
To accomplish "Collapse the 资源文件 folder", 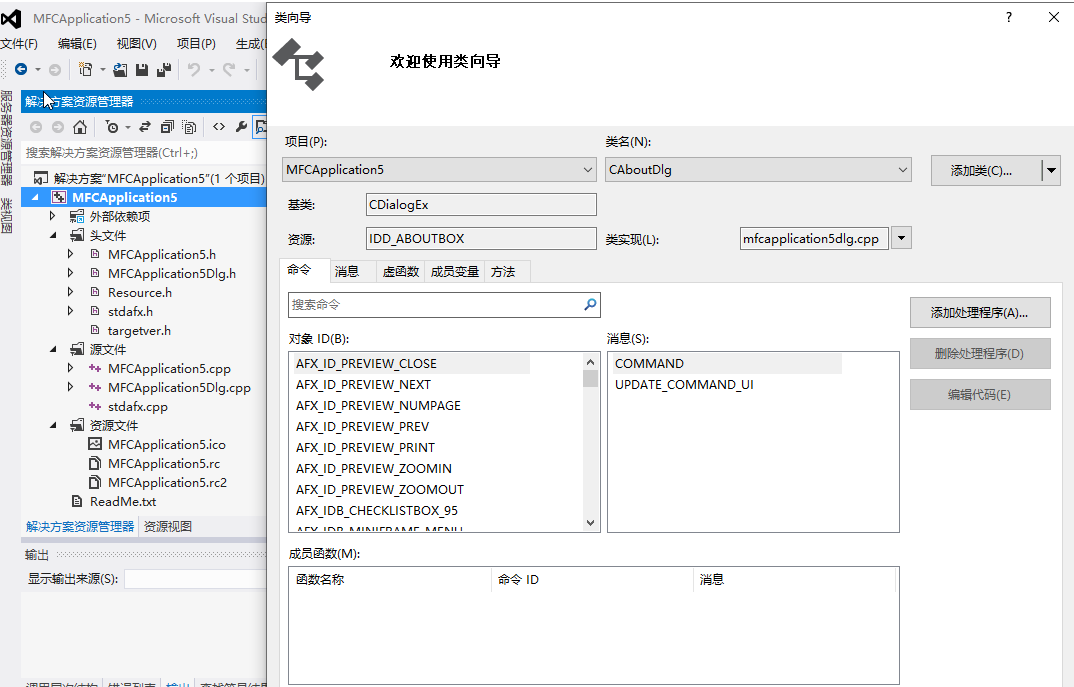I will [x=53, y=425].
